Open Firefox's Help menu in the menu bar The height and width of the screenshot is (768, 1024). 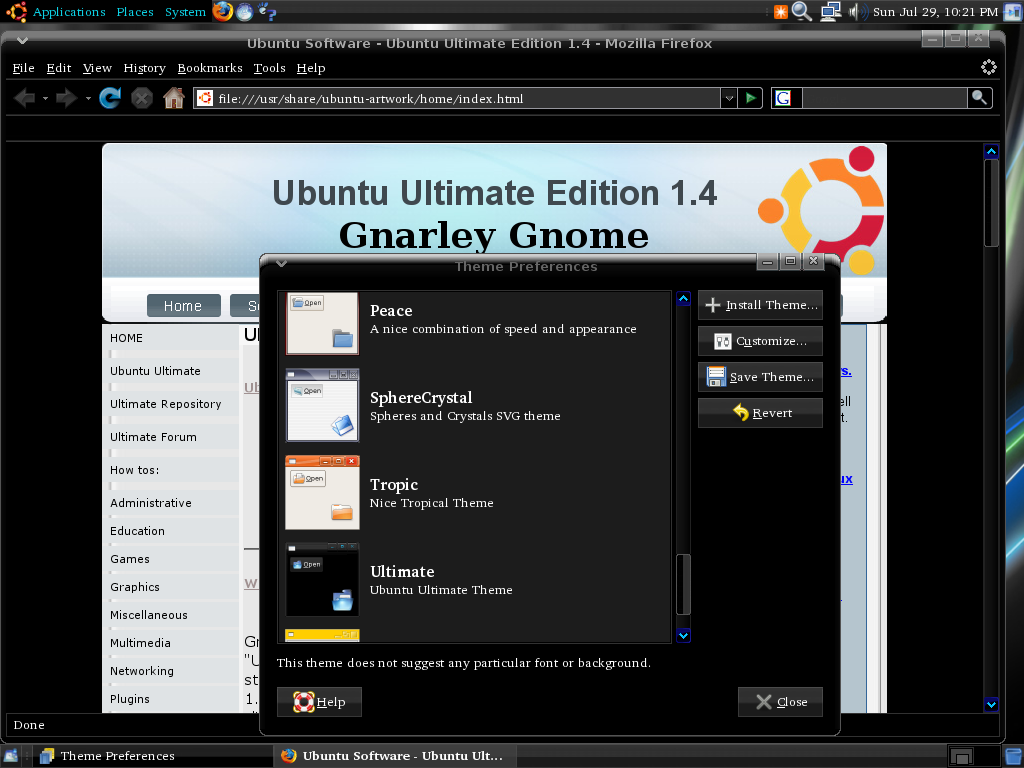pyautogui.click(x=311, y=68)
